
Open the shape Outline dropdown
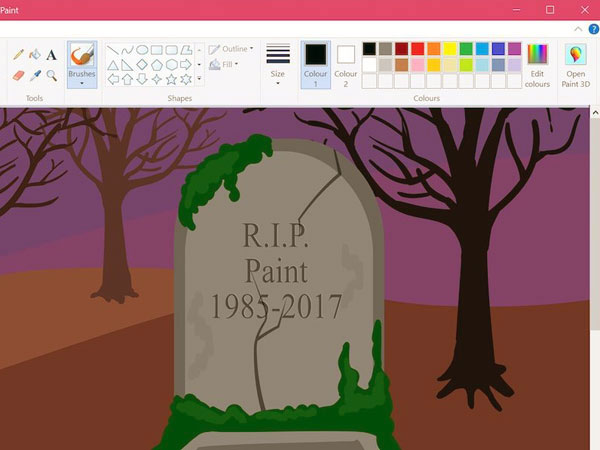click(231, 49)
